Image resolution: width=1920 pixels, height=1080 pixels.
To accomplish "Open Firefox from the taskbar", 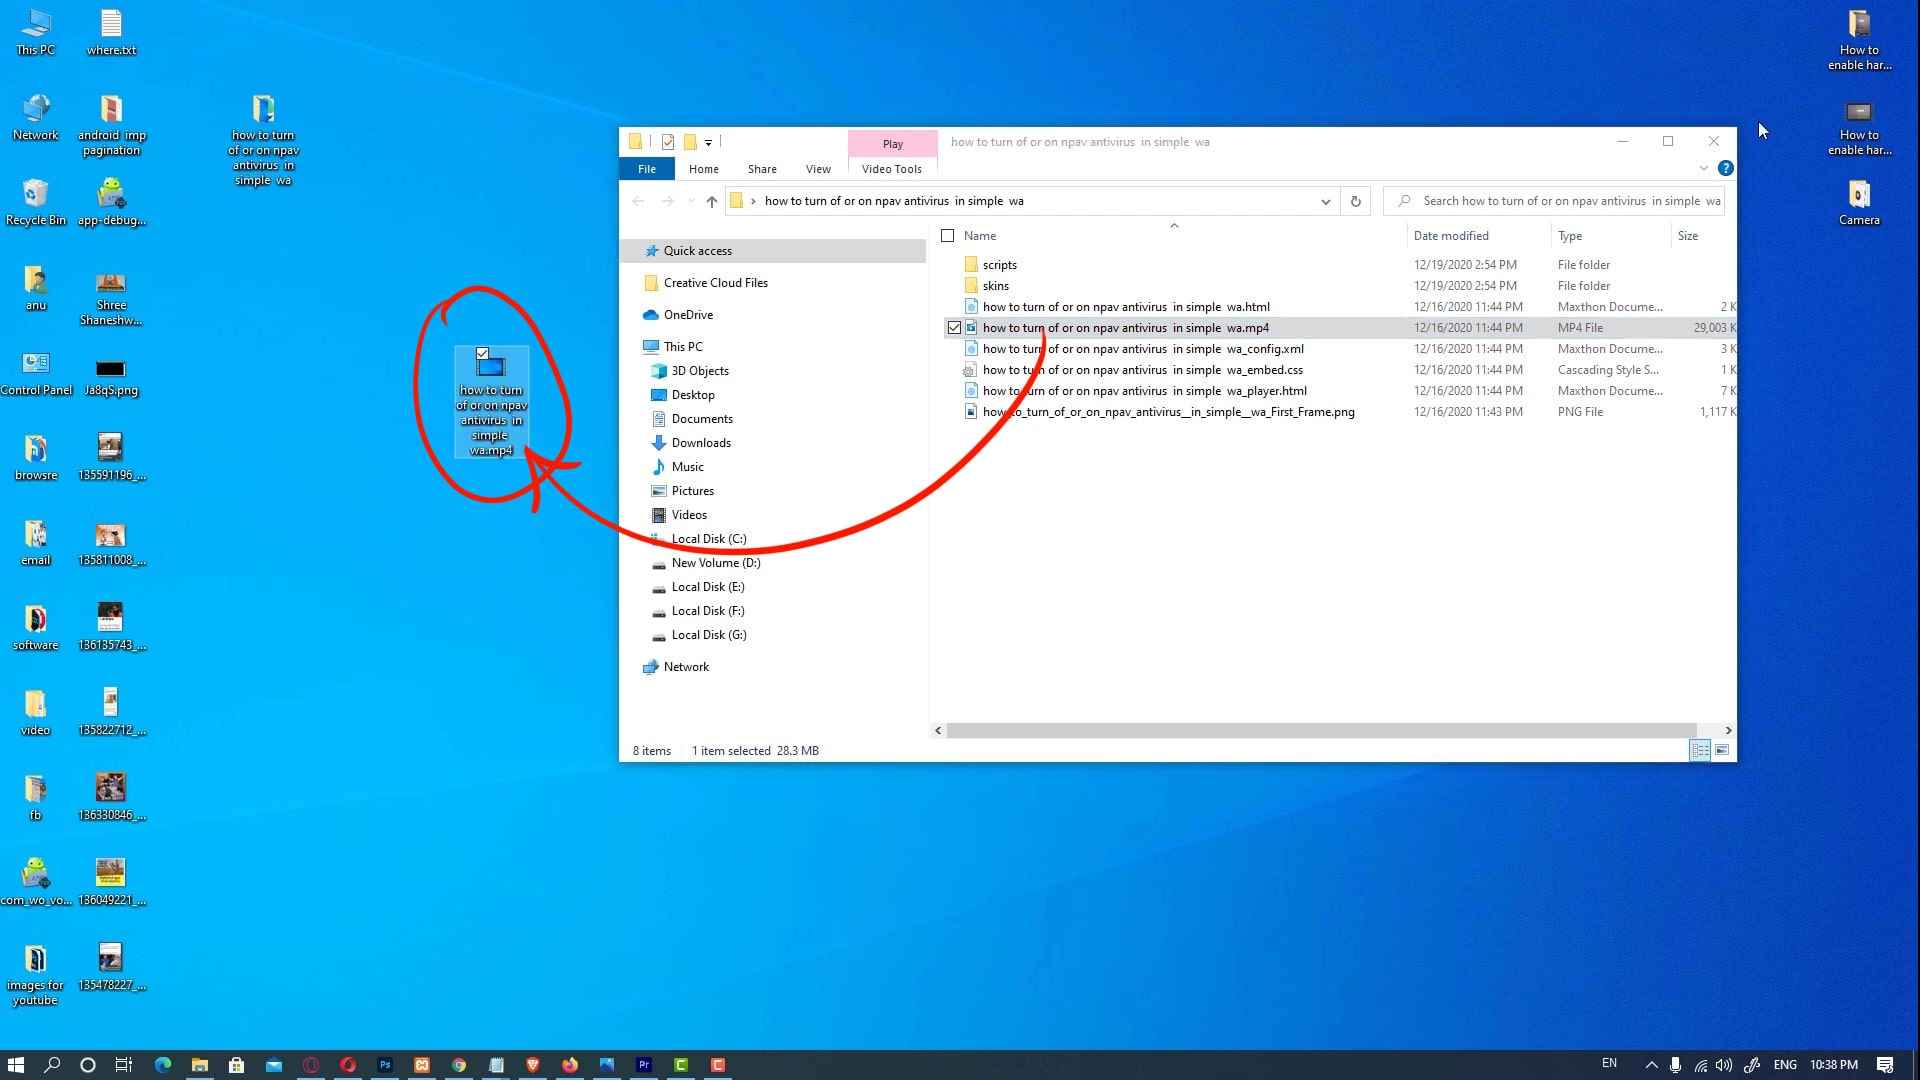I will click(570, 1065).
